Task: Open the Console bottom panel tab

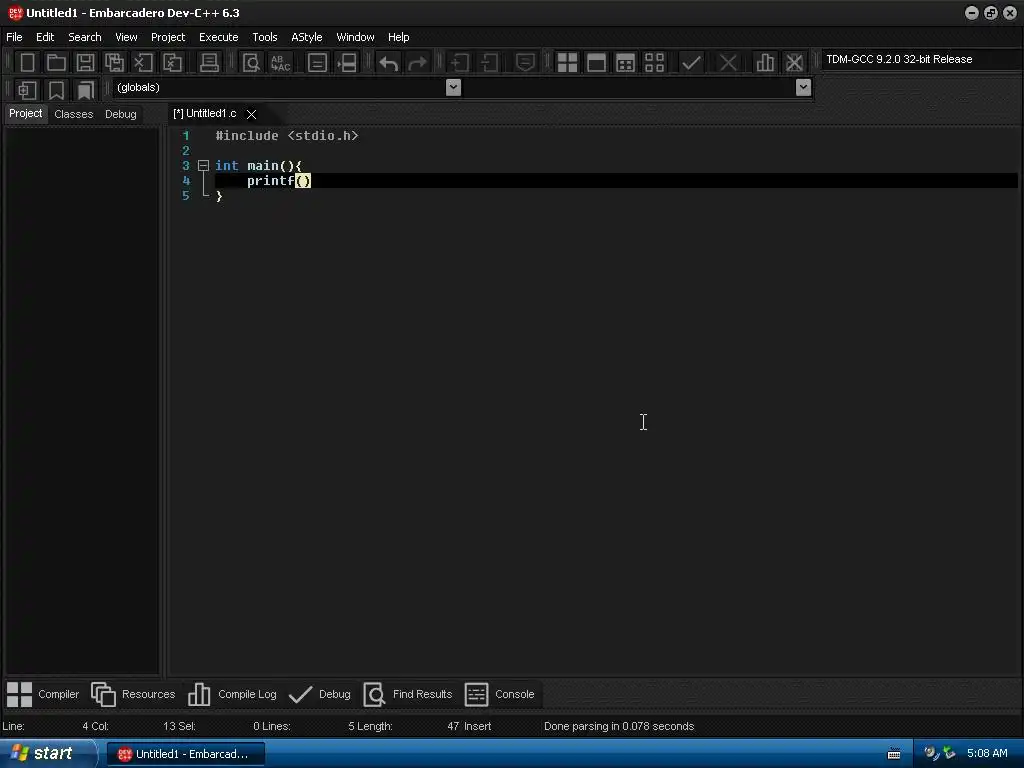Action: (x=500, y=694)
